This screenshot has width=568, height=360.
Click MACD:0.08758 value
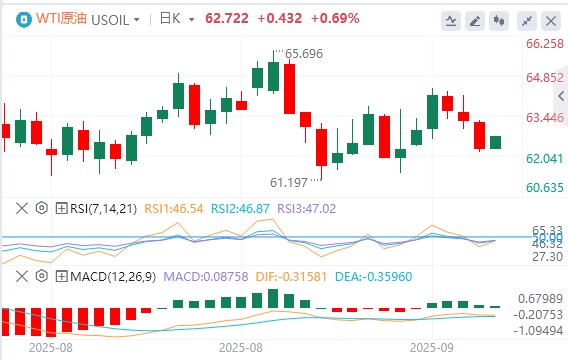206,277
